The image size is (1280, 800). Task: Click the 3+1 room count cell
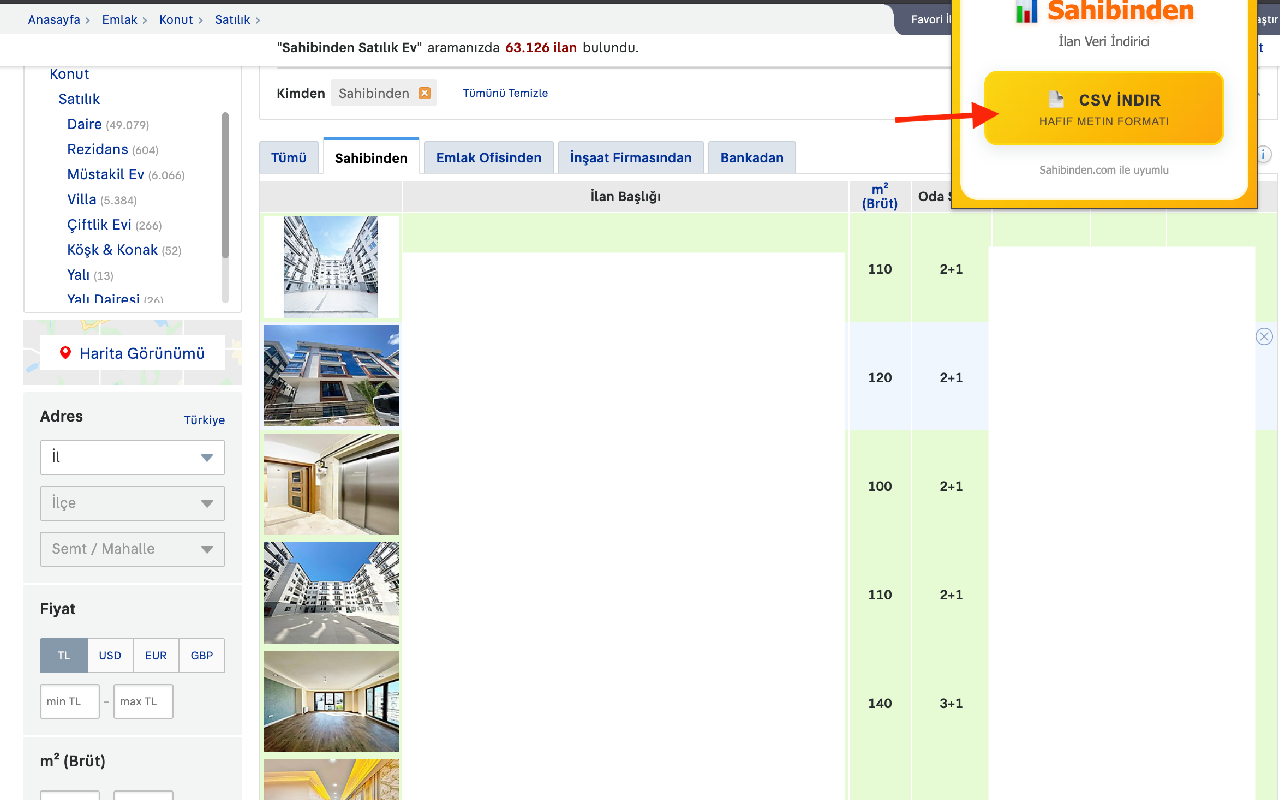(x=951, y=703)
